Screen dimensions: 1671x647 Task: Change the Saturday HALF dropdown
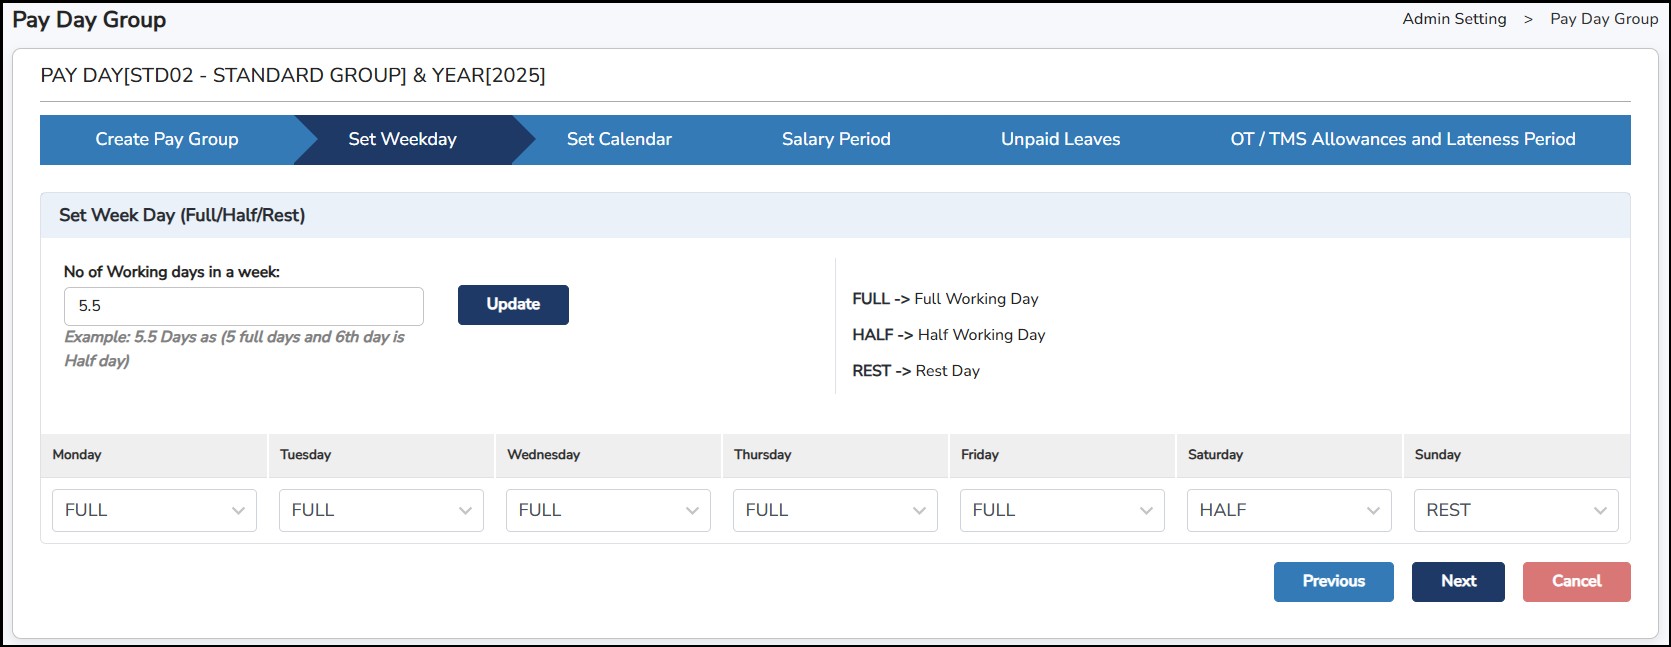[x=1289, y=510]
